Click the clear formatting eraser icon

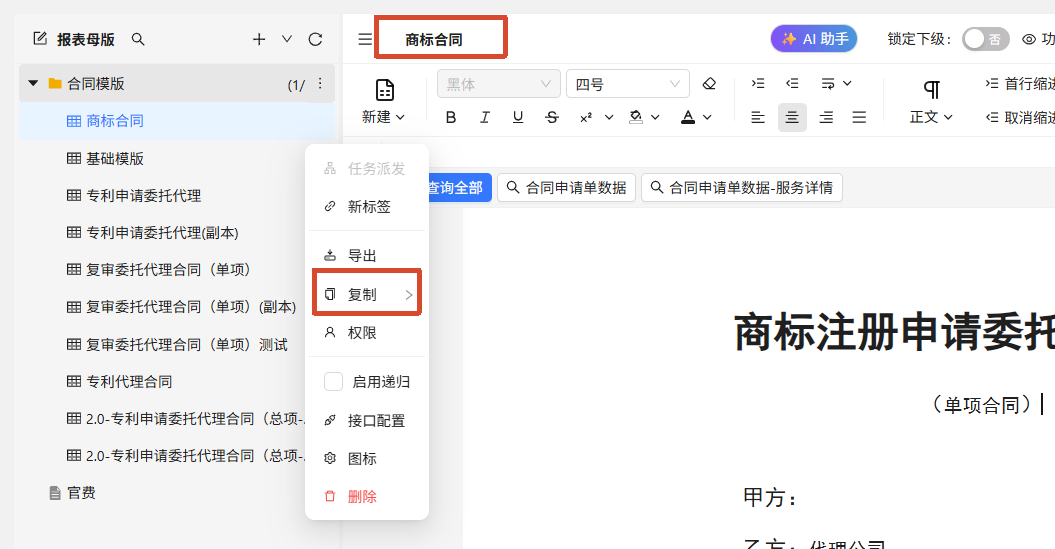click(x=709, y=83)
